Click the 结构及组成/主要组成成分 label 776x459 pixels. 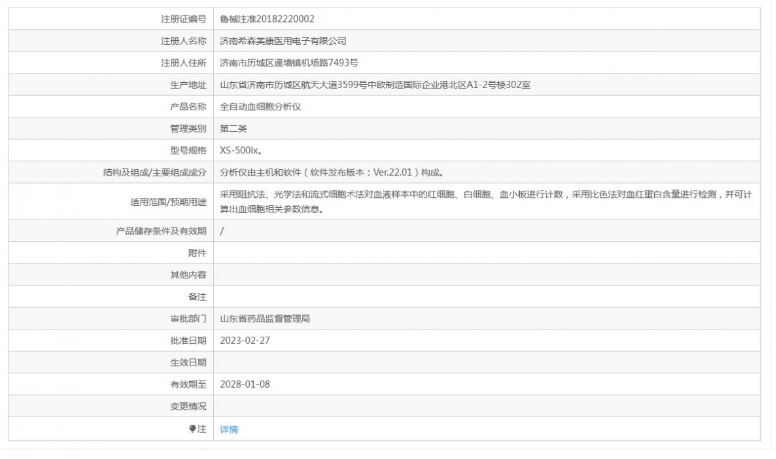(154, 172)
